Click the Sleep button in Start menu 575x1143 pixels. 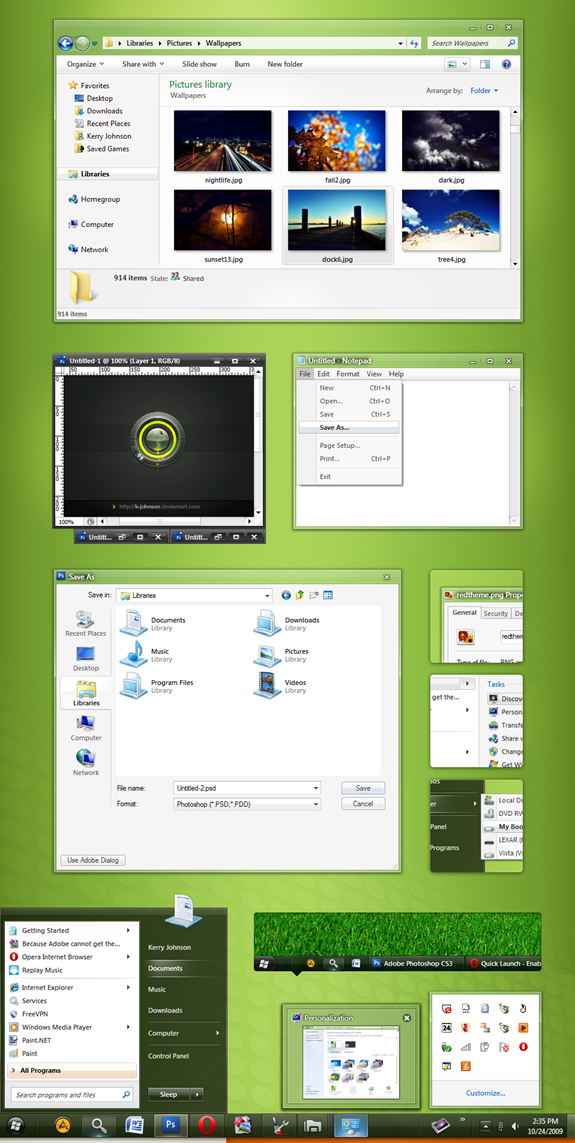click(x=169, y=1094)
